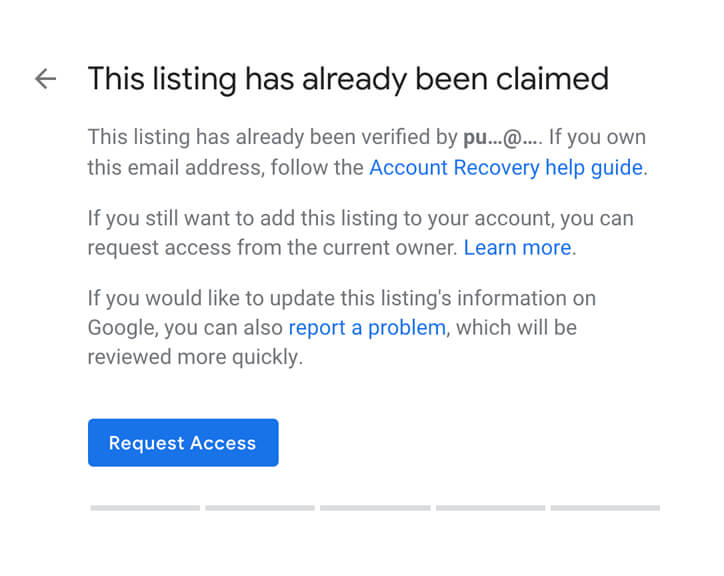Select the last progress step segment

(605, 508)
